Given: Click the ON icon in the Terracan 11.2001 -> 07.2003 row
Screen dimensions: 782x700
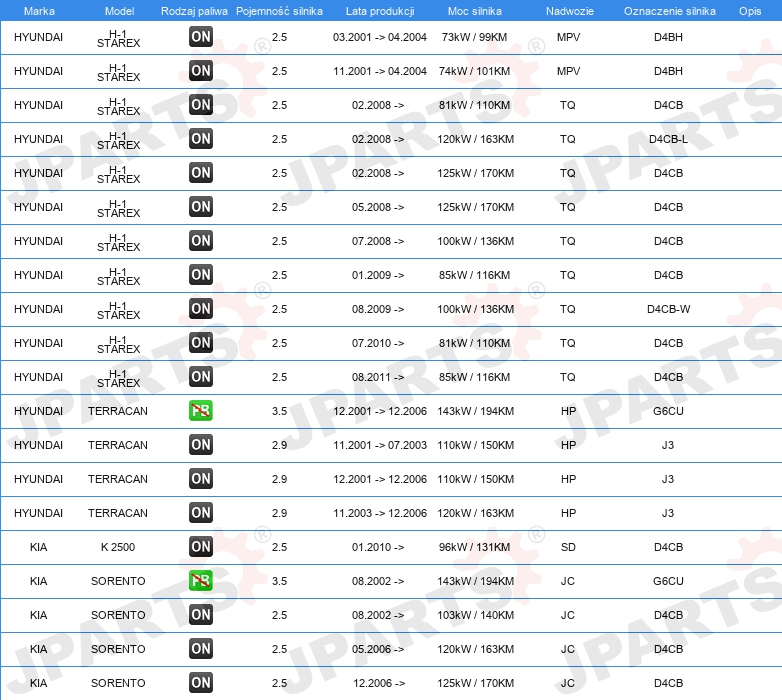Looking at the screenshot, I should [x=201, y=445].
